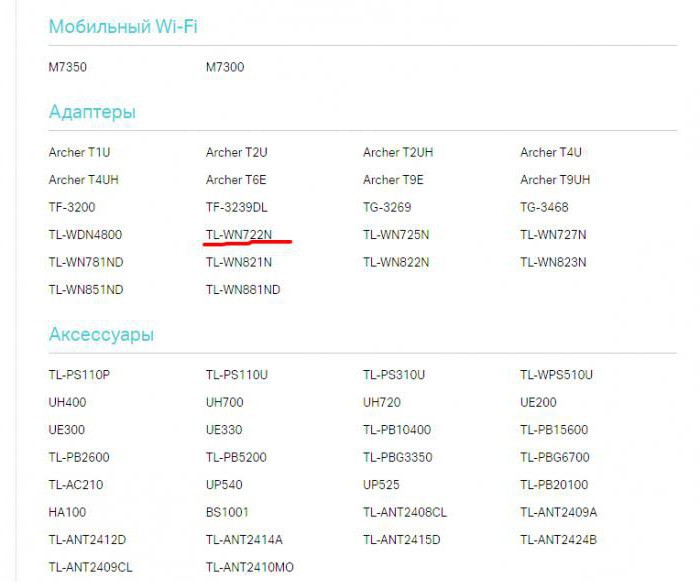The width and height of the screenshot is (700, 582).
Task: Click the Мобильный Wi-Fi section heading
Action: (x=123, y=26)
